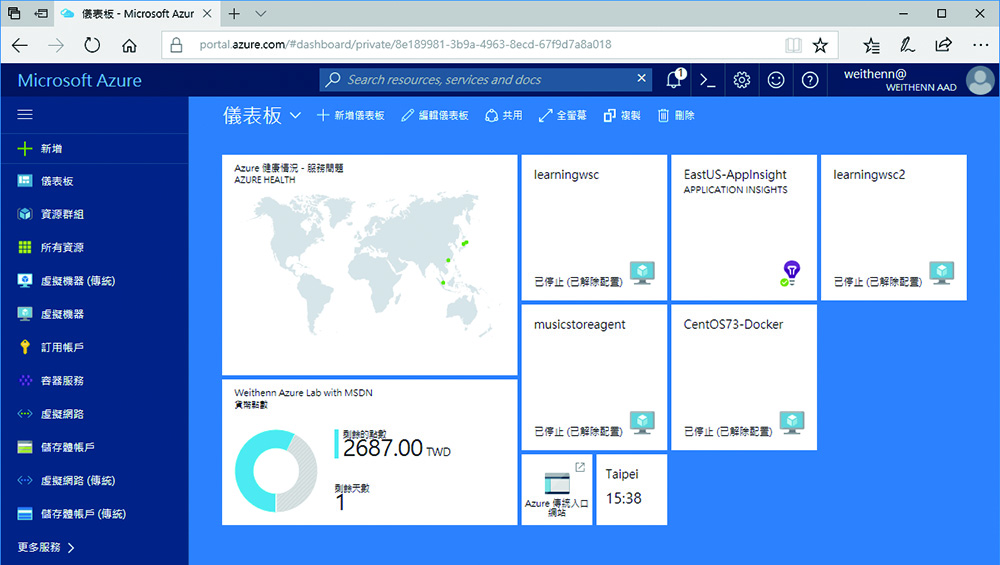Viewport: 1000px width, 565px height.
Task: Open the browser more options ellipsis
Action: (980, 45)
